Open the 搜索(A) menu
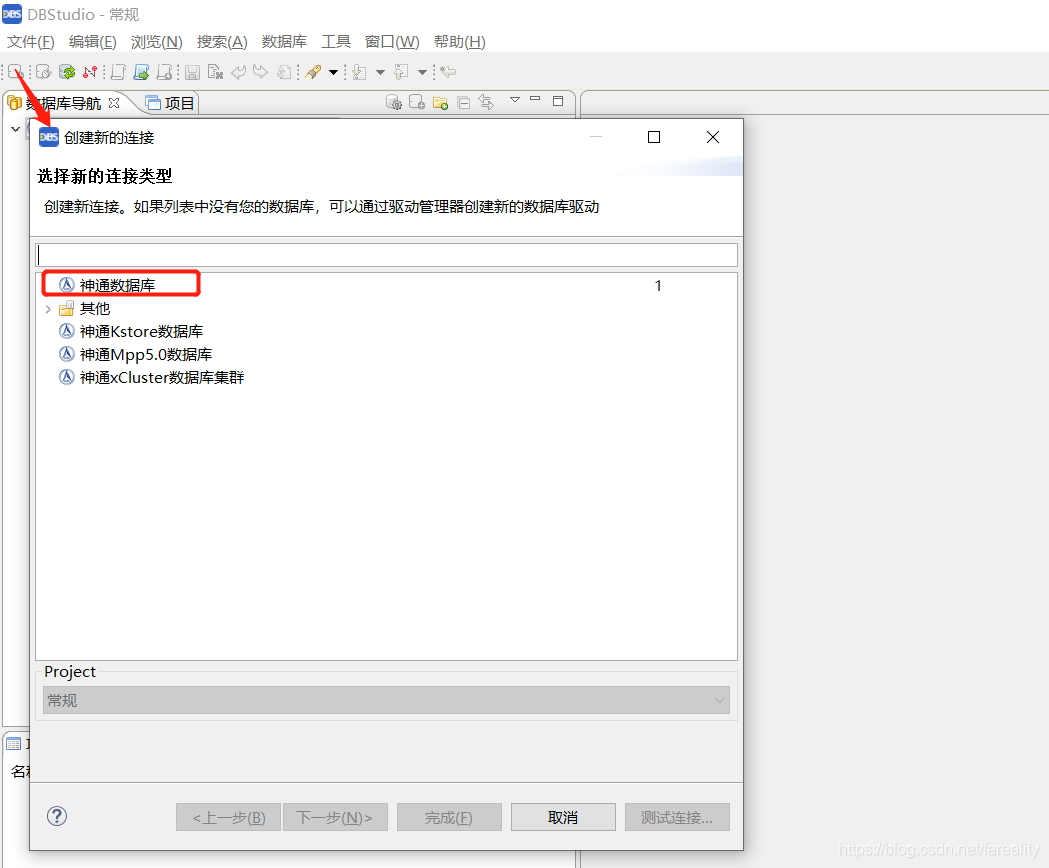The width and height of the screenshot is (1049, 868). pyautogui.click(x=222, y=41)
